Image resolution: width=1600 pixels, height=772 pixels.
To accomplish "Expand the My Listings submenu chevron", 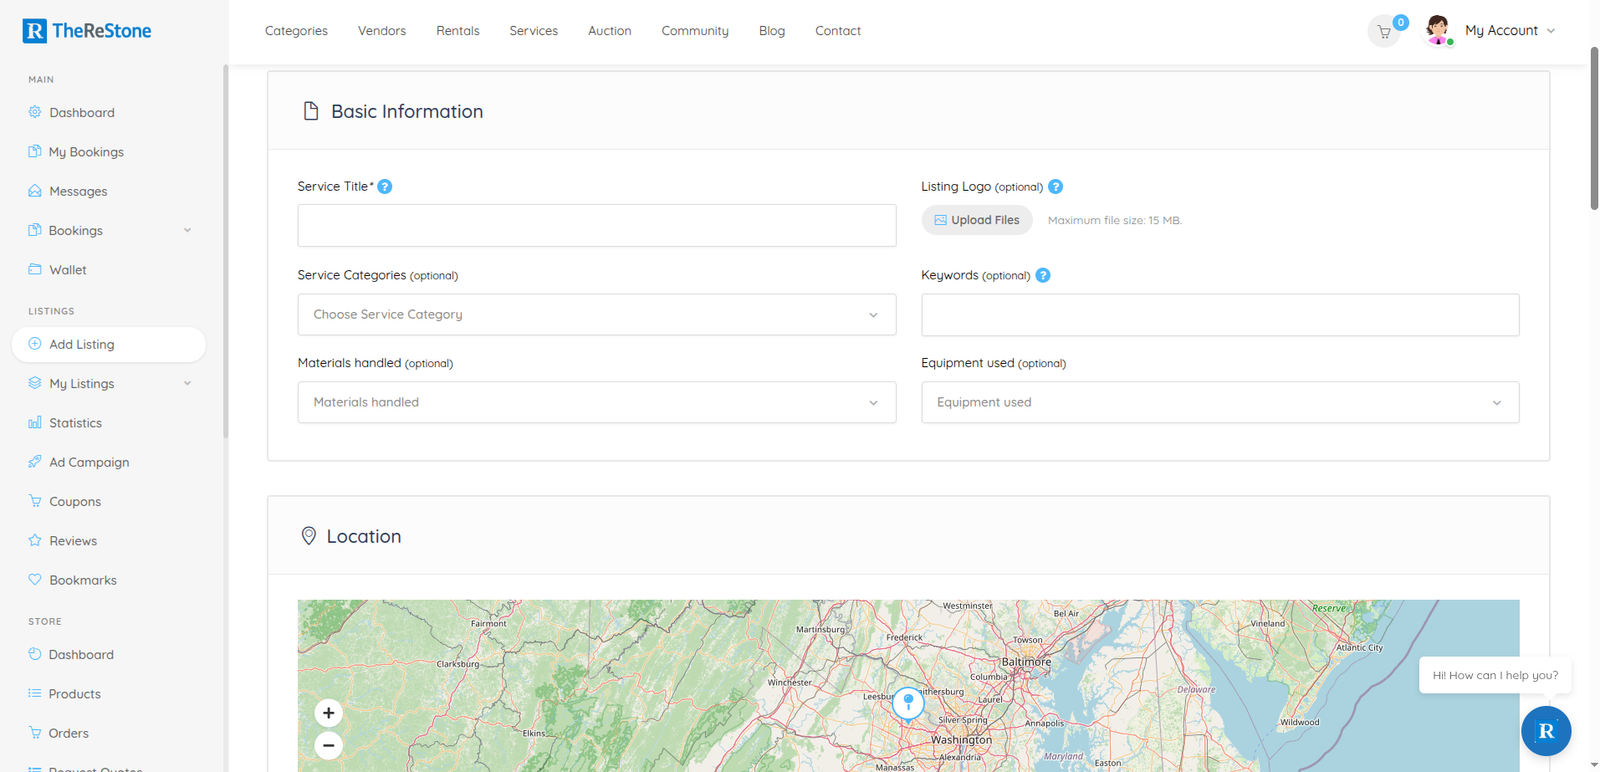I will pyautogui.click(x=187, y=383).
